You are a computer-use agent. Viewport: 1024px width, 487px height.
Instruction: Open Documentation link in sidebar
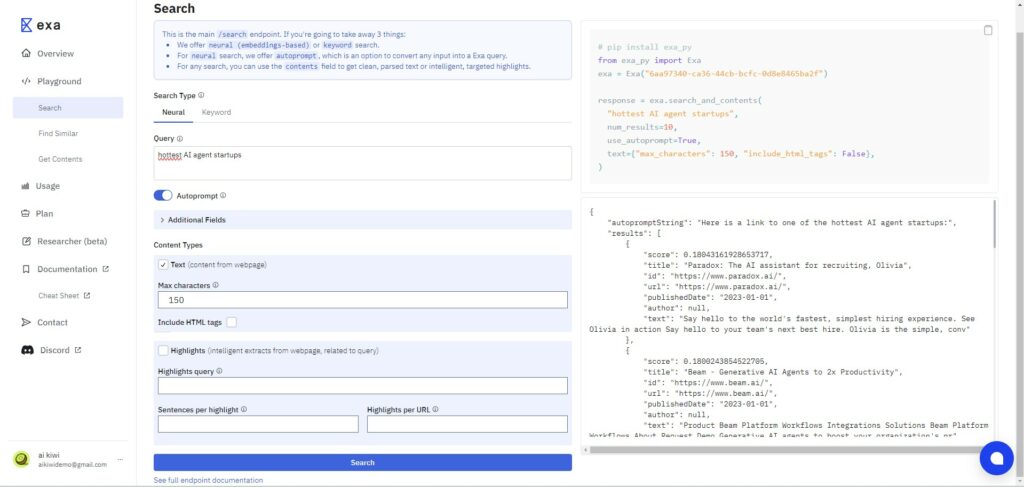pos(67,269)
